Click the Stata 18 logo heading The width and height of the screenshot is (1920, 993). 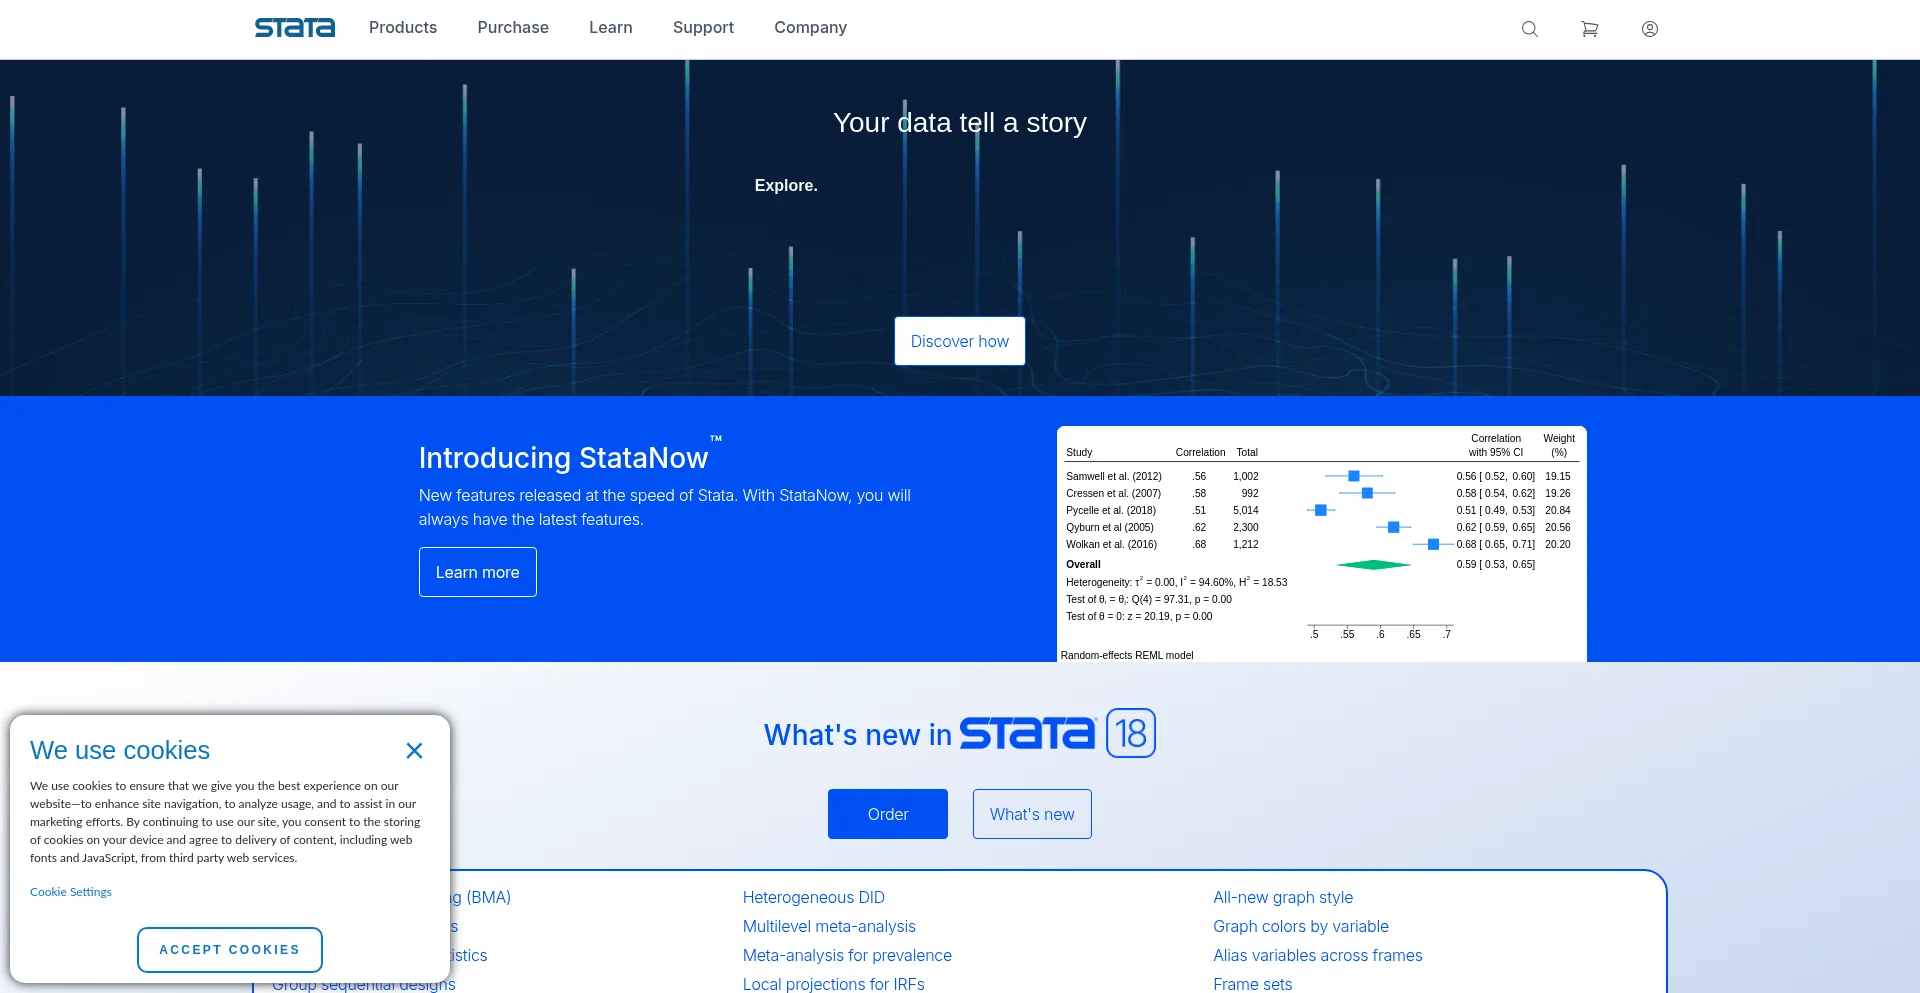point(1058,733)
